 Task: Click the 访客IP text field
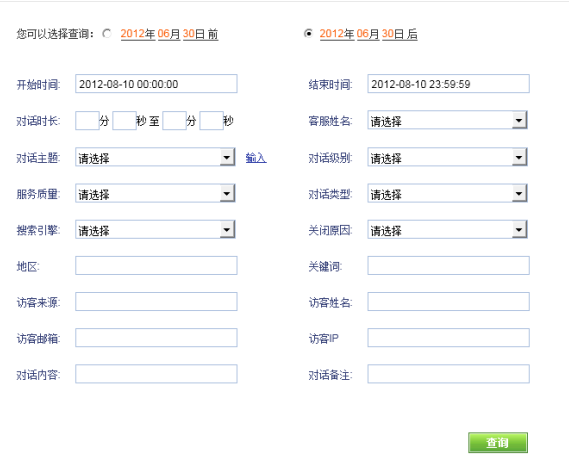449,338
